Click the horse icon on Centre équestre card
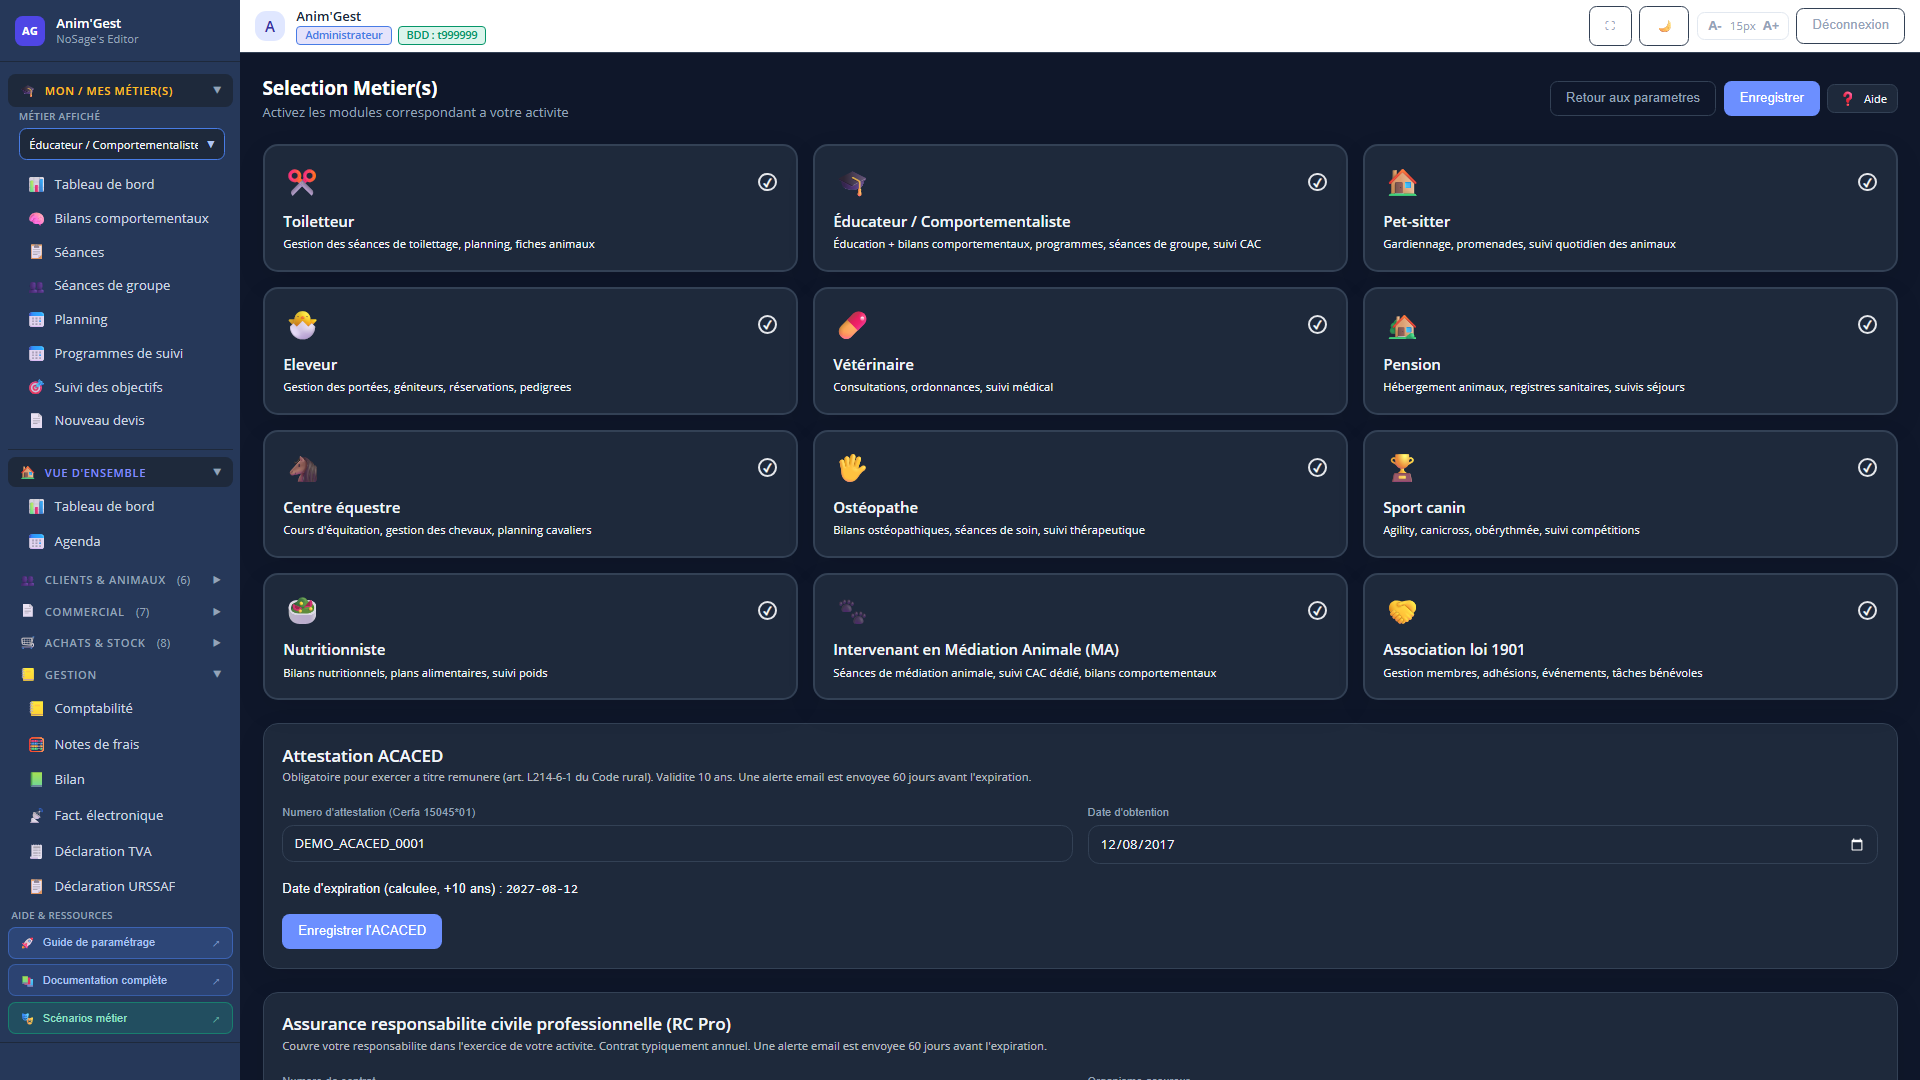Viewport: 1920px width, 1080px height. (x=302, y=468)
